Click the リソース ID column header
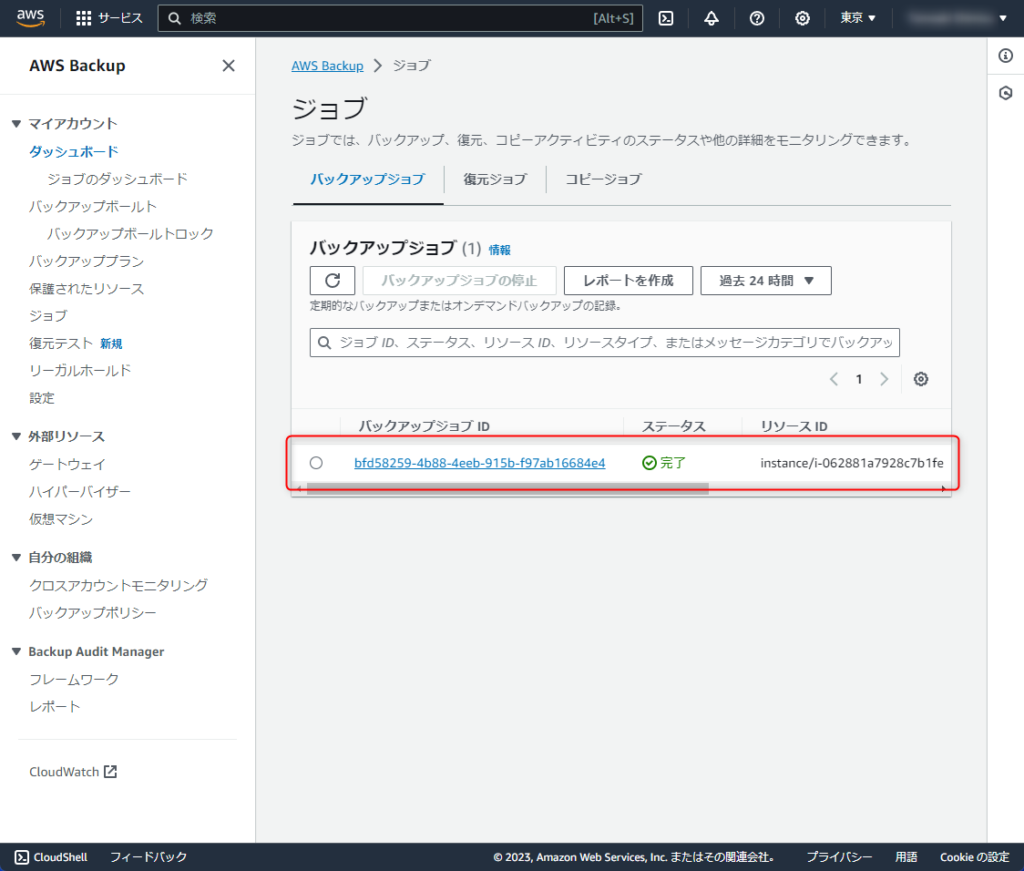 [x=793, y=426]
